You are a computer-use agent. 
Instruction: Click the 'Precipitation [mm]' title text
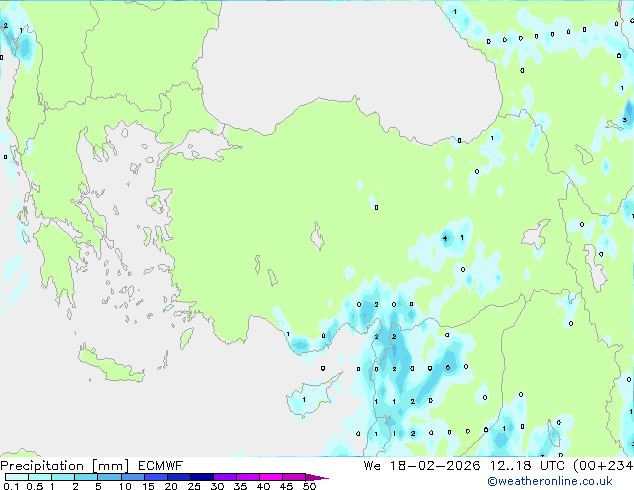click(65, 466)
